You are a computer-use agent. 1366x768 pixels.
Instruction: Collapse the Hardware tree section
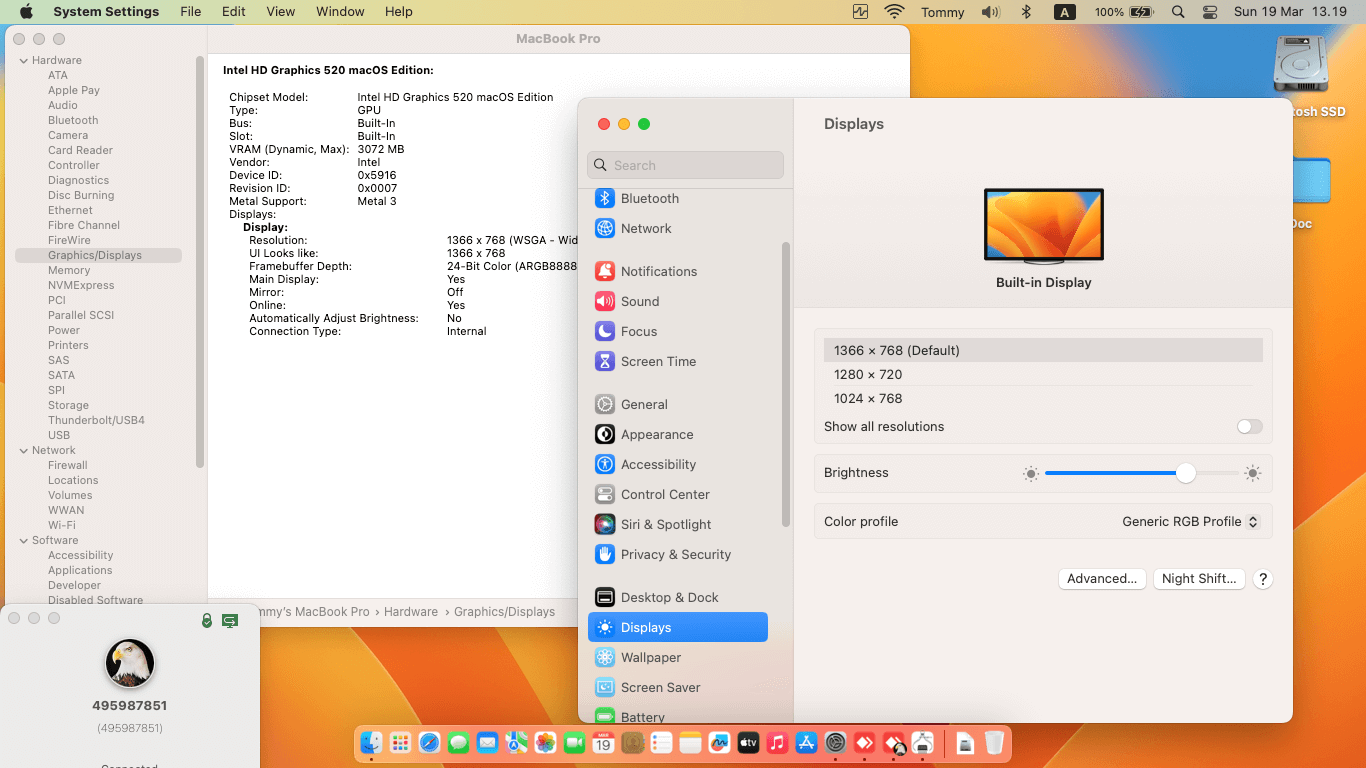[x=24, y=61]
